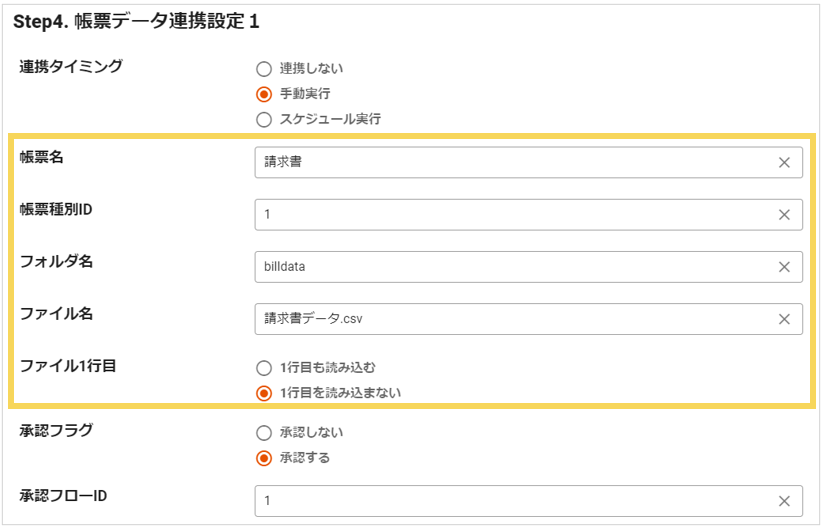This screenshot has height=529, width=824.
Task: Select 1行目を読み込まない radio option
Action: coord(264,393)
